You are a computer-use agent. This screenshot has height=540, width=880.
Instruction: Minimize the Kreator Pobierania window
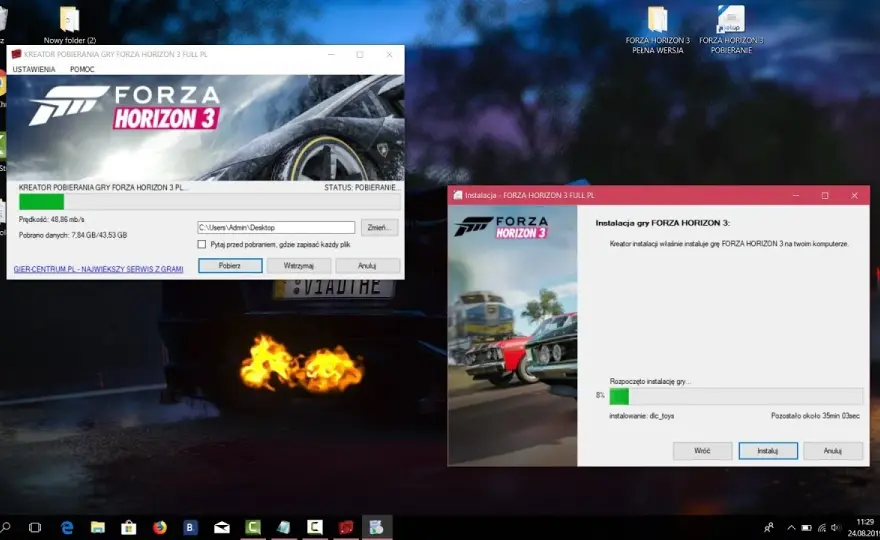click(331, 54)
